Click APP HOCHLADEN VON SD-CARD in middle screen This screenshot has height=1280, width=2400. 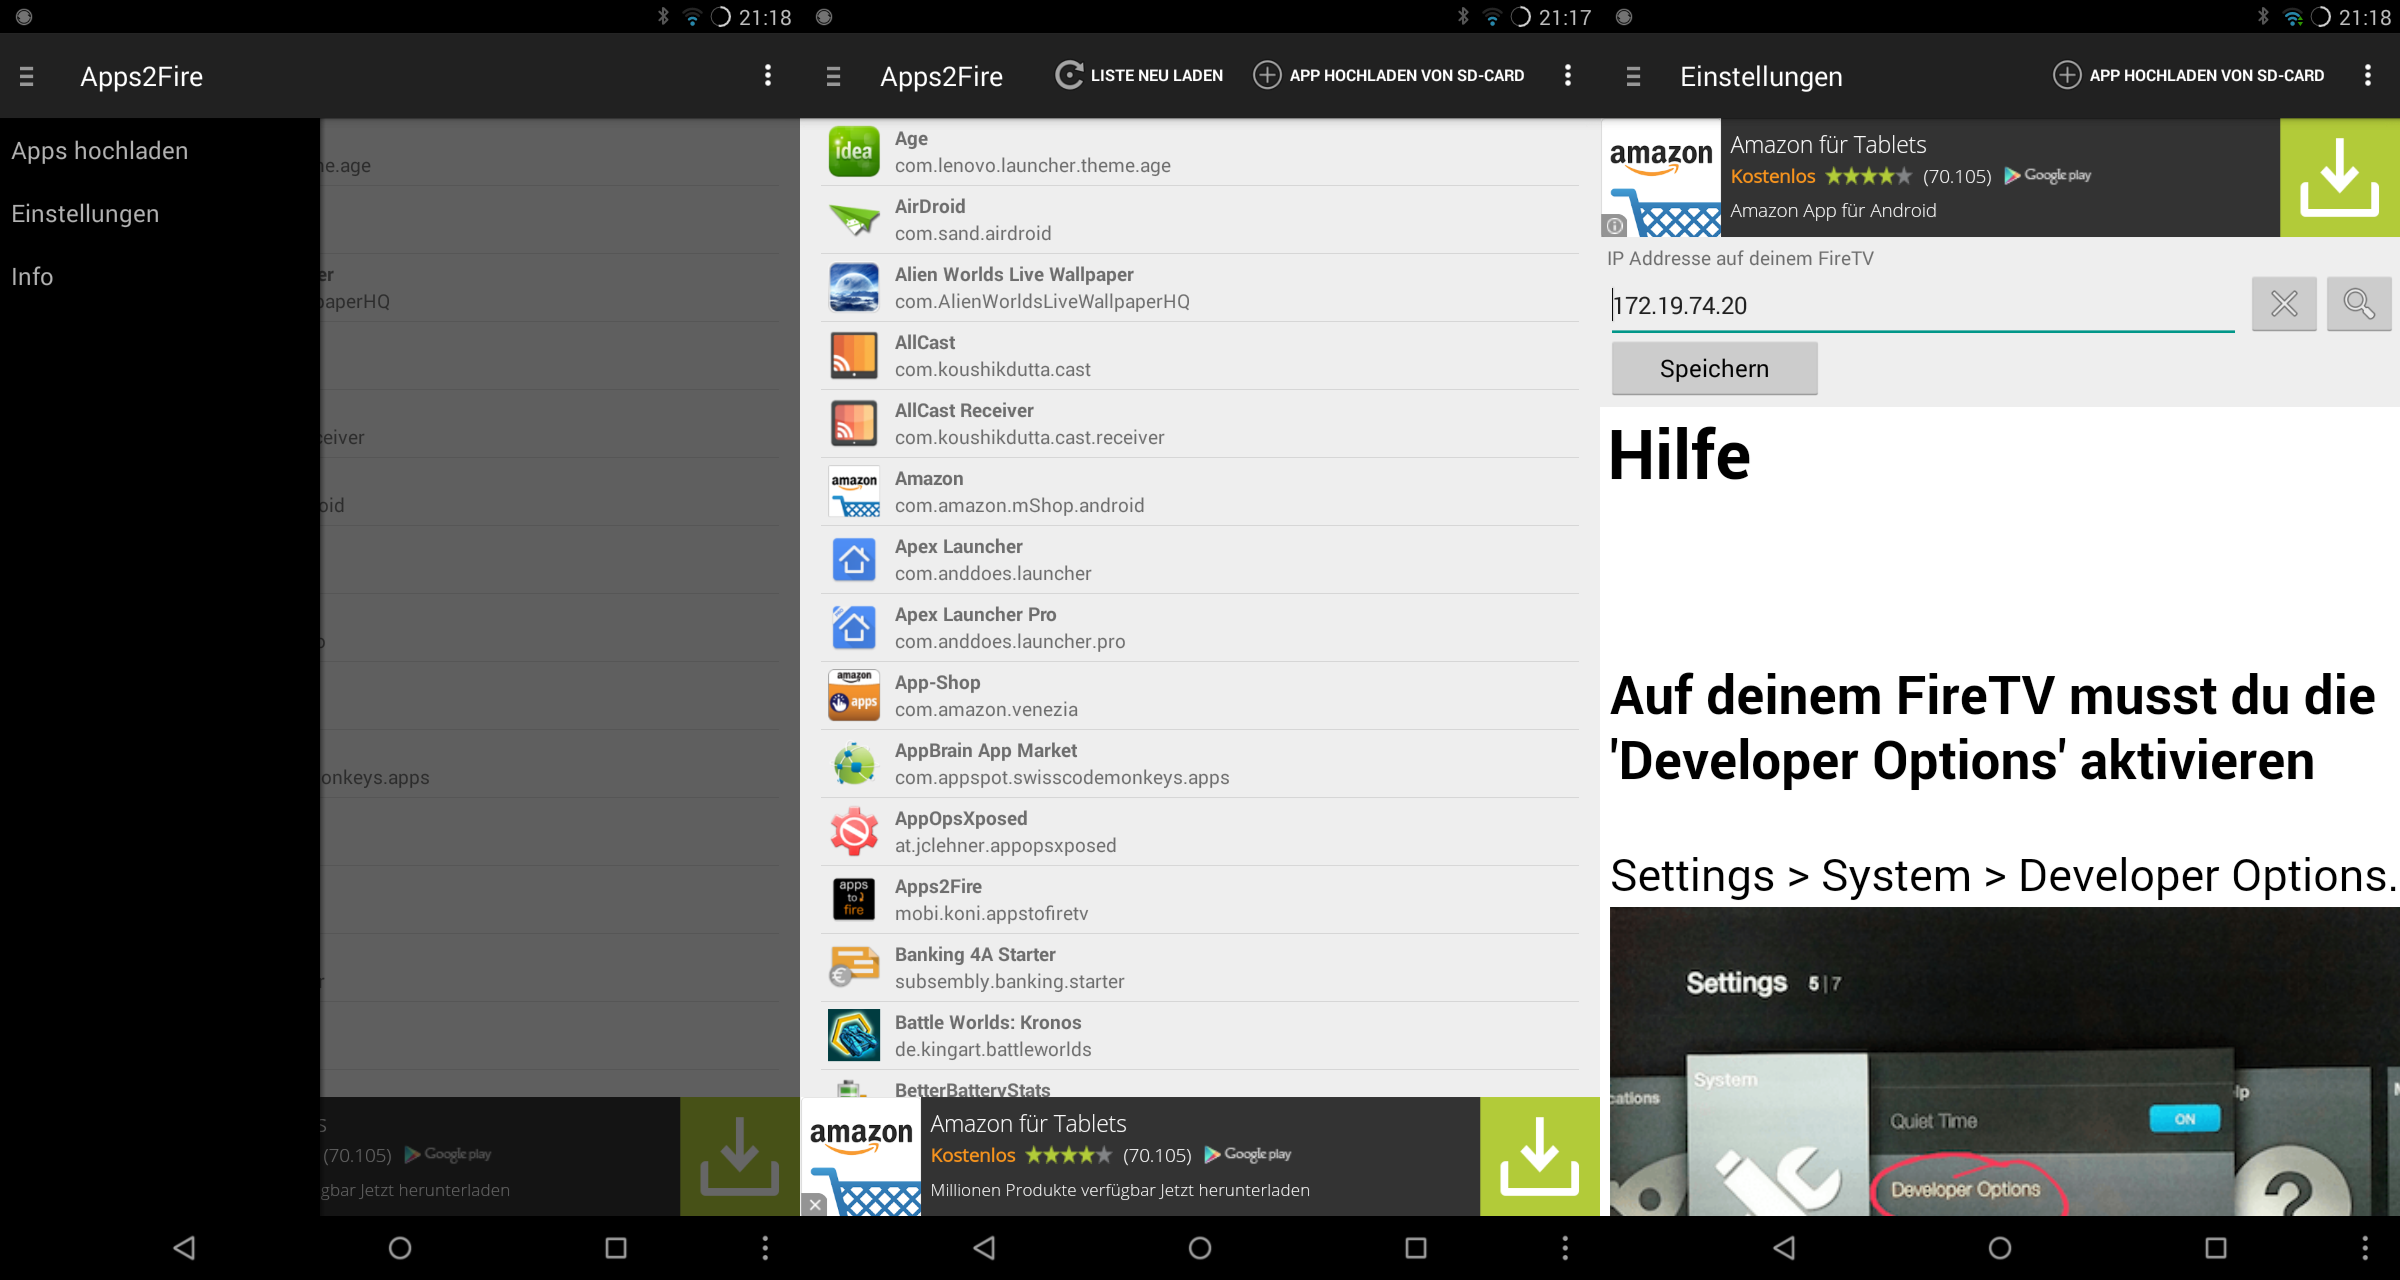pyautogui.click(x=1390, y=76)
